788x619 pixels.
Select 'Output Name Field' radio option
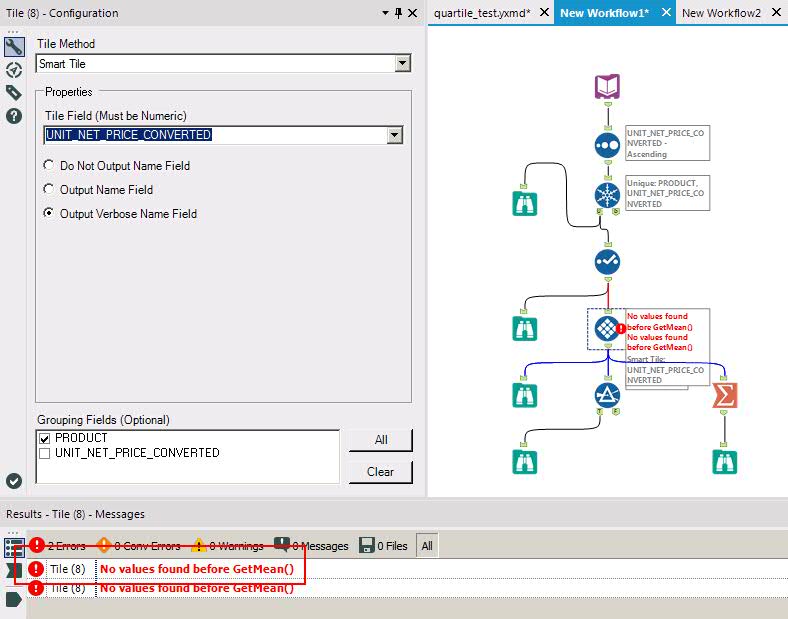pyautogui.click(x=98, y=190)
